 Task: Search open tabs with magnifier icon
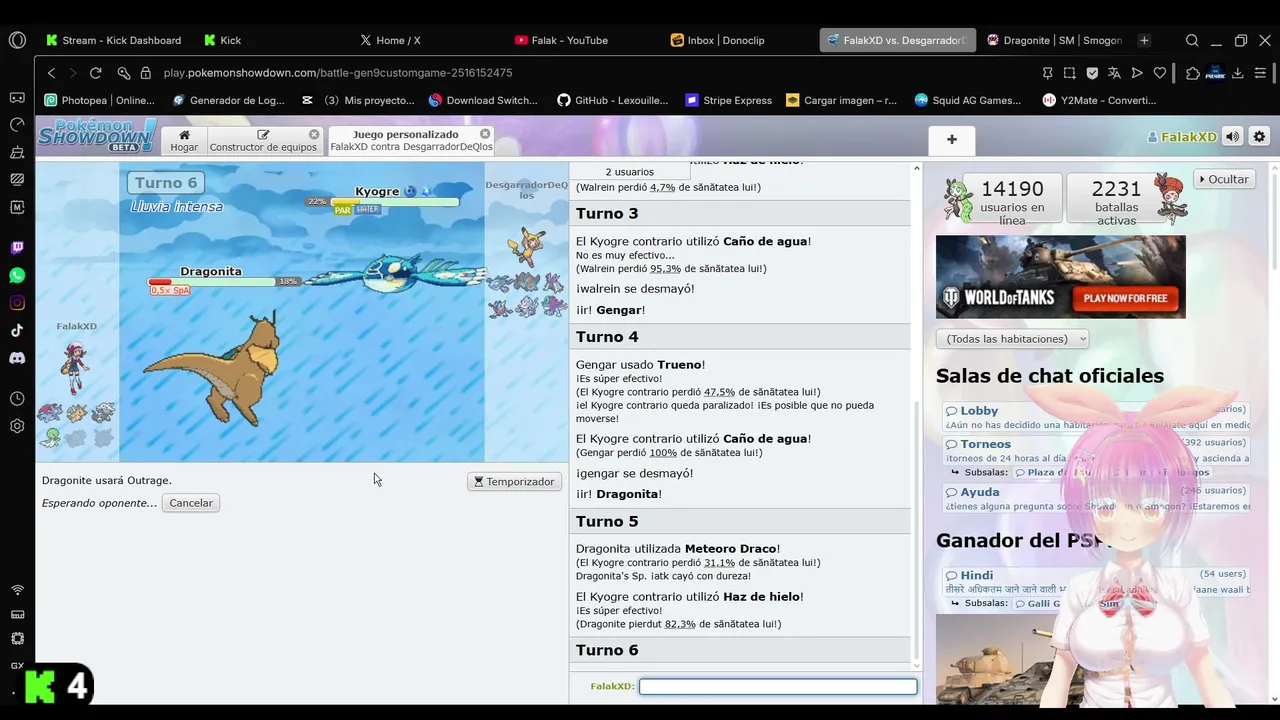[x=1192, y=40]
